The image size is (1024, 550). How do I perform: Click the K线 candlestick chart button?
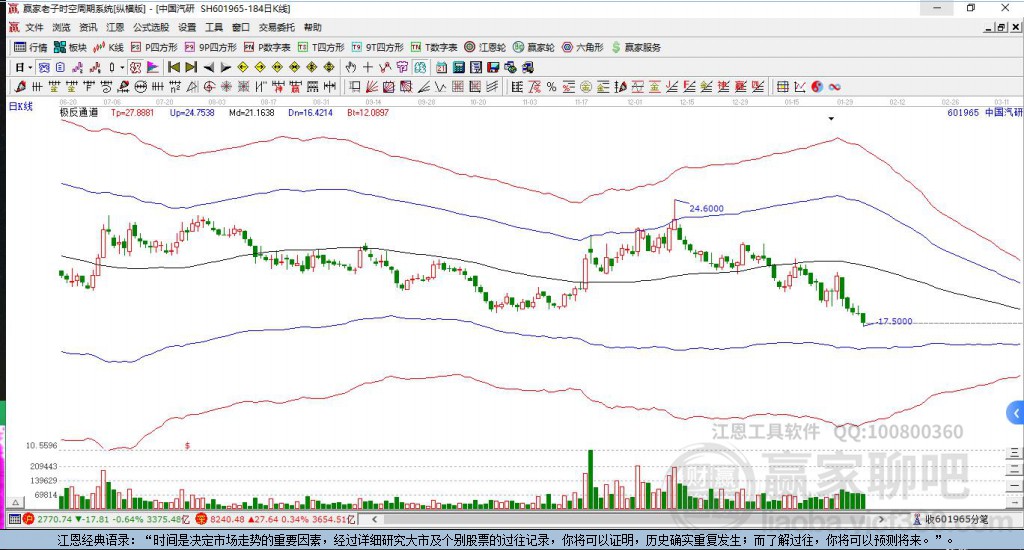(x=109, y=47)
